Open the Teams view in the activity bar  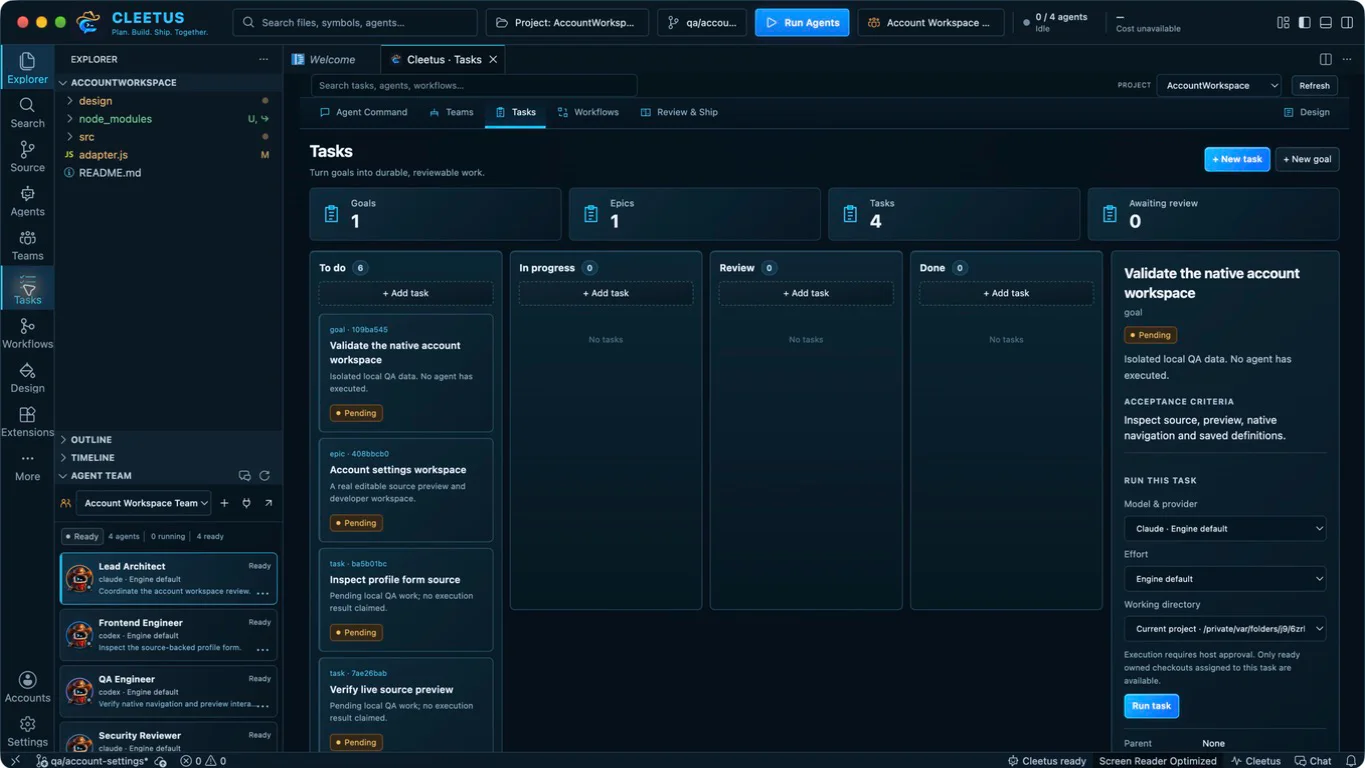click(27, 244)
